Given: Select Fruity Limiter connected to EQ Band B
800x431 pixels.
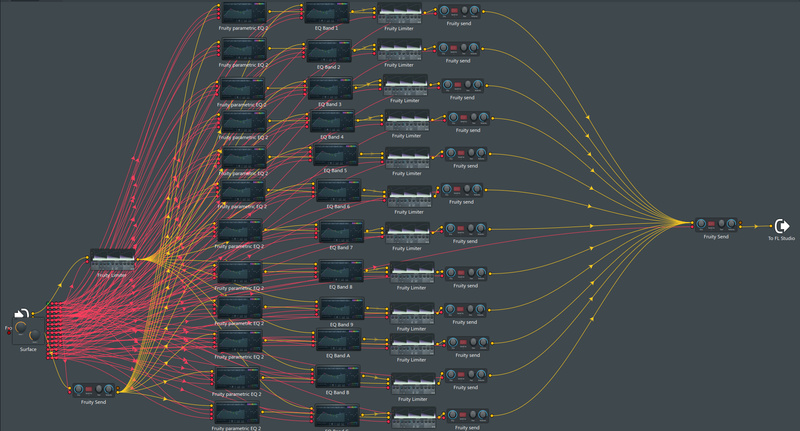Looking at the screenshot, I should tap(414, 385).
